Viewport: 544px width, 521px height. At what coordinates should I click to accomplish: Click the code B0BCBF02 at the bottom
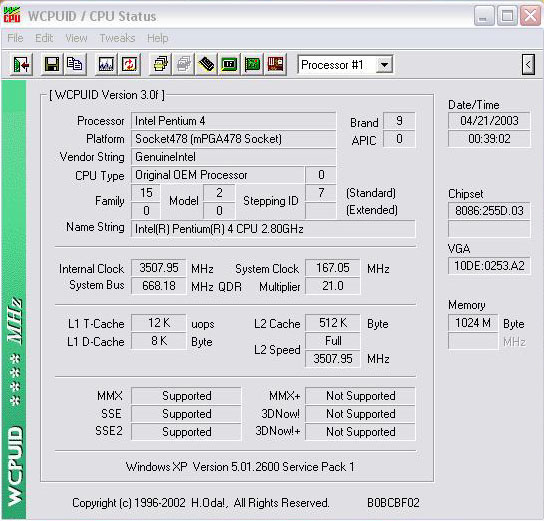[x=393, y=503]
